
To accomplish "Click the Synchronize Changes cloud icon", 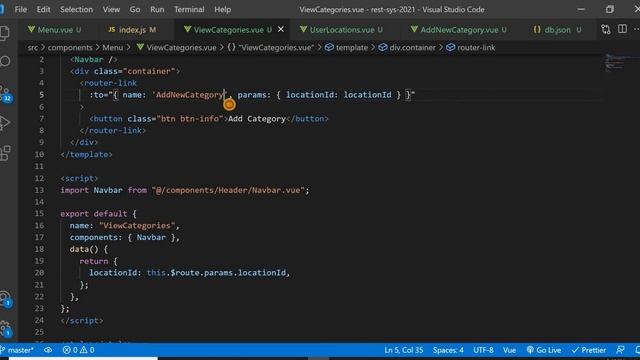I will tap(48, 350).
